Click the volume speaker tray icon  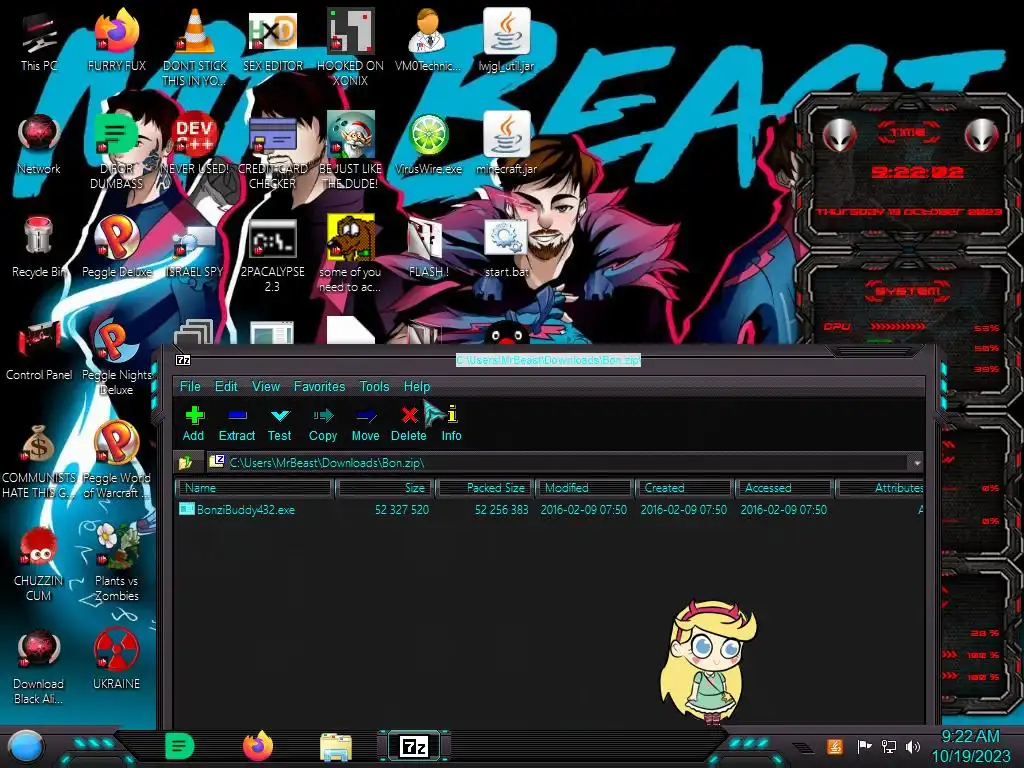click(913, 746)
